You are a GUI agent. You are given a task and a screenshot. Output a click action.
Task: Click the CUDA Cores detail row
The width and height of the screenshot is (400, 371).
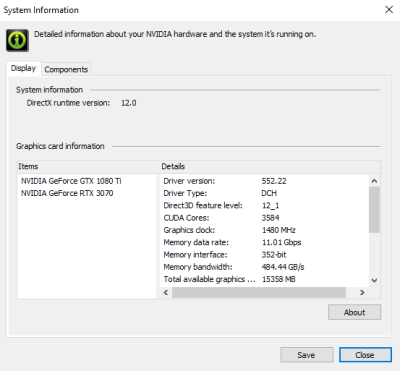point(264,218)
